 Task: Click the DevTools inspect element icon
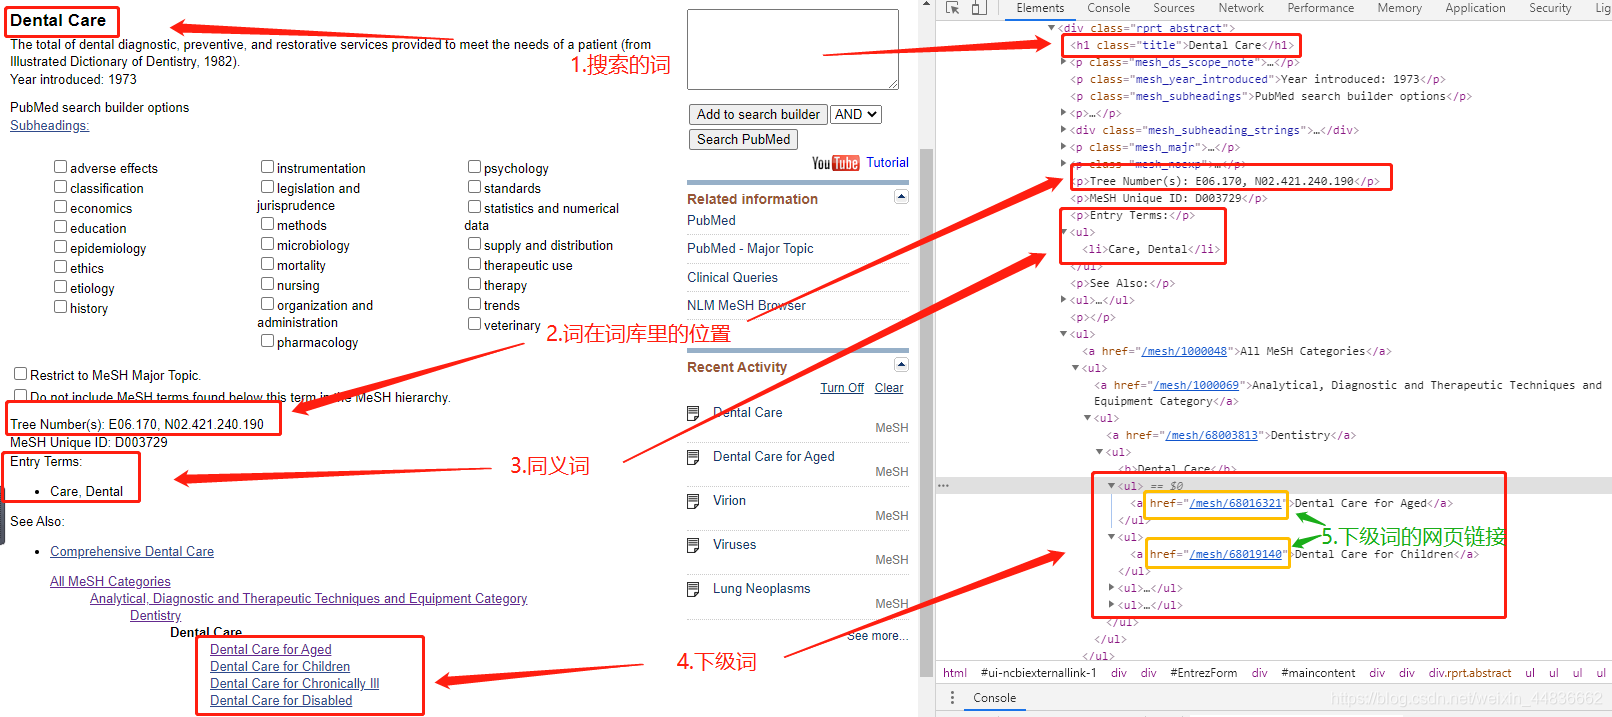coord(953,8)
